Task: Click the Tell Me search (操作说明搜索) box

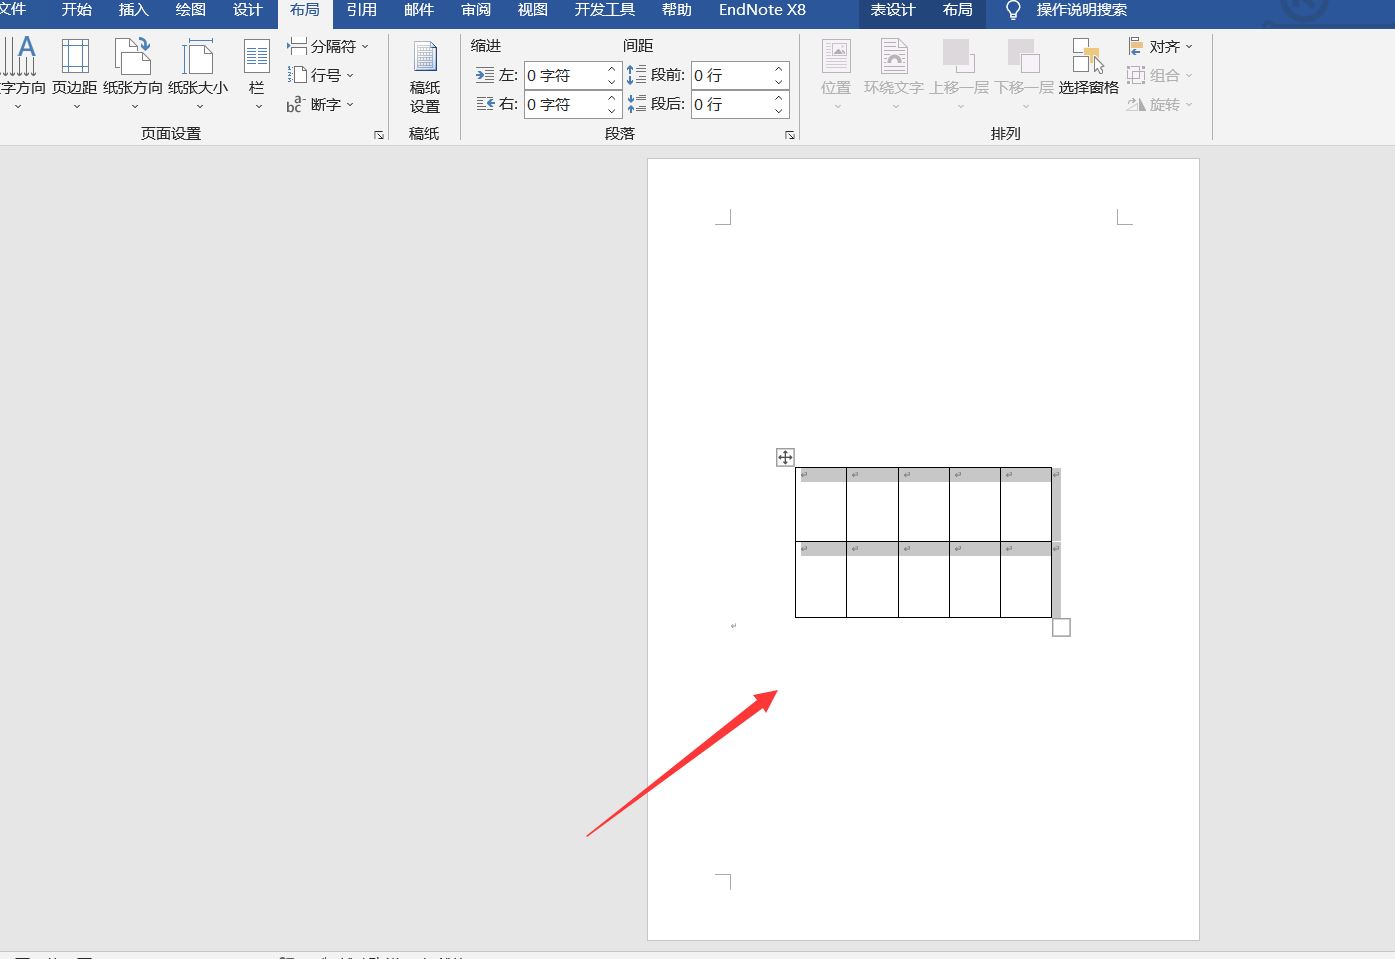Action: click(x=1081, y=10)
